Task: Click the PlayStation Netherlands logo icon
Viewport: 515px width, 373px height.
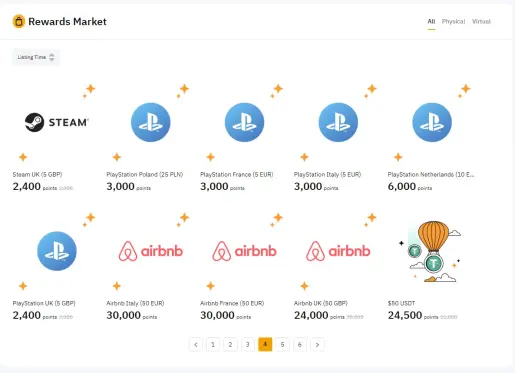Action: [432, 122]
